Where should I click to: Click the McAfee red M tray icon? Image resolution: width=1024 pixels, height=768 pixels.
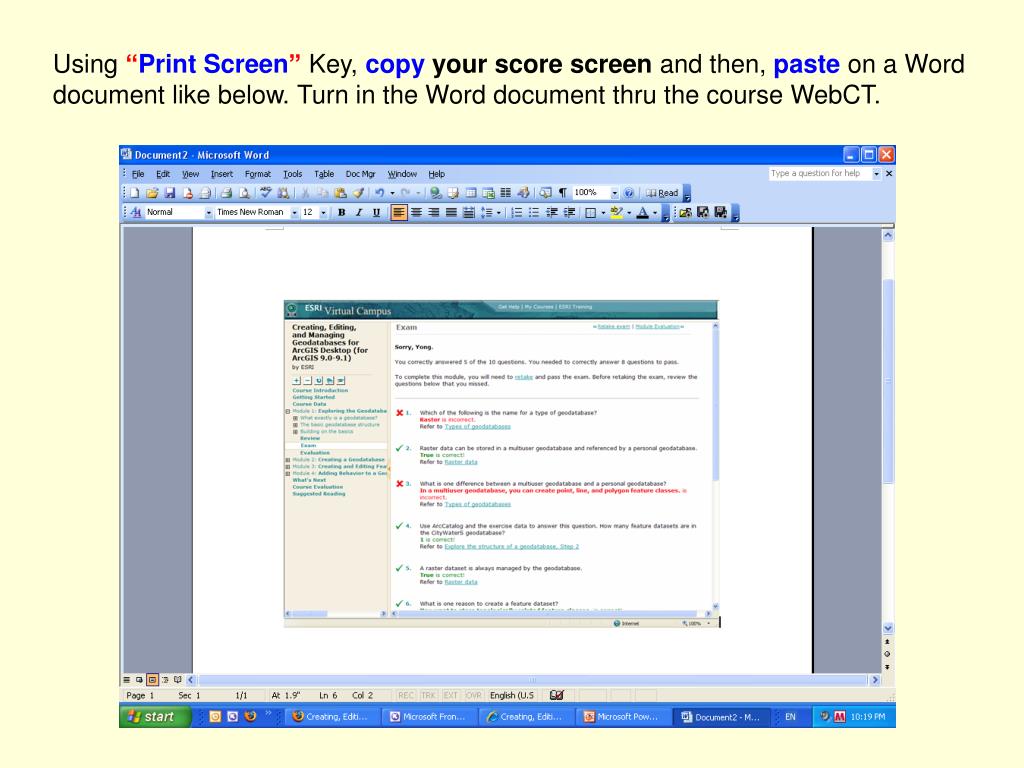click(x=839, y=716)
